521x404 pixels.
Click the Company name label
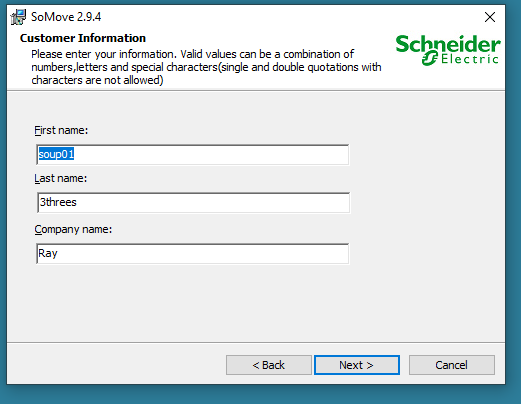click(73, 230)
